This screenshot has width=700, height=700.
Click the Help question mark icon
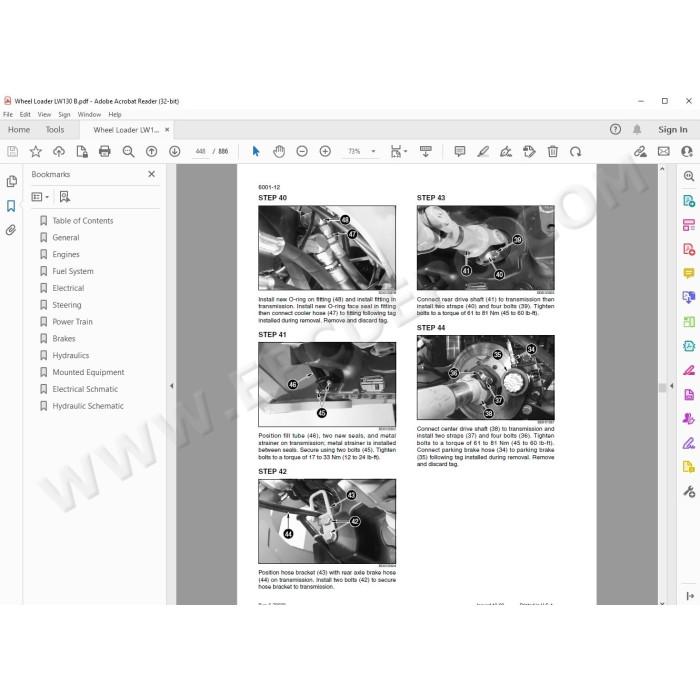(615, 129)
